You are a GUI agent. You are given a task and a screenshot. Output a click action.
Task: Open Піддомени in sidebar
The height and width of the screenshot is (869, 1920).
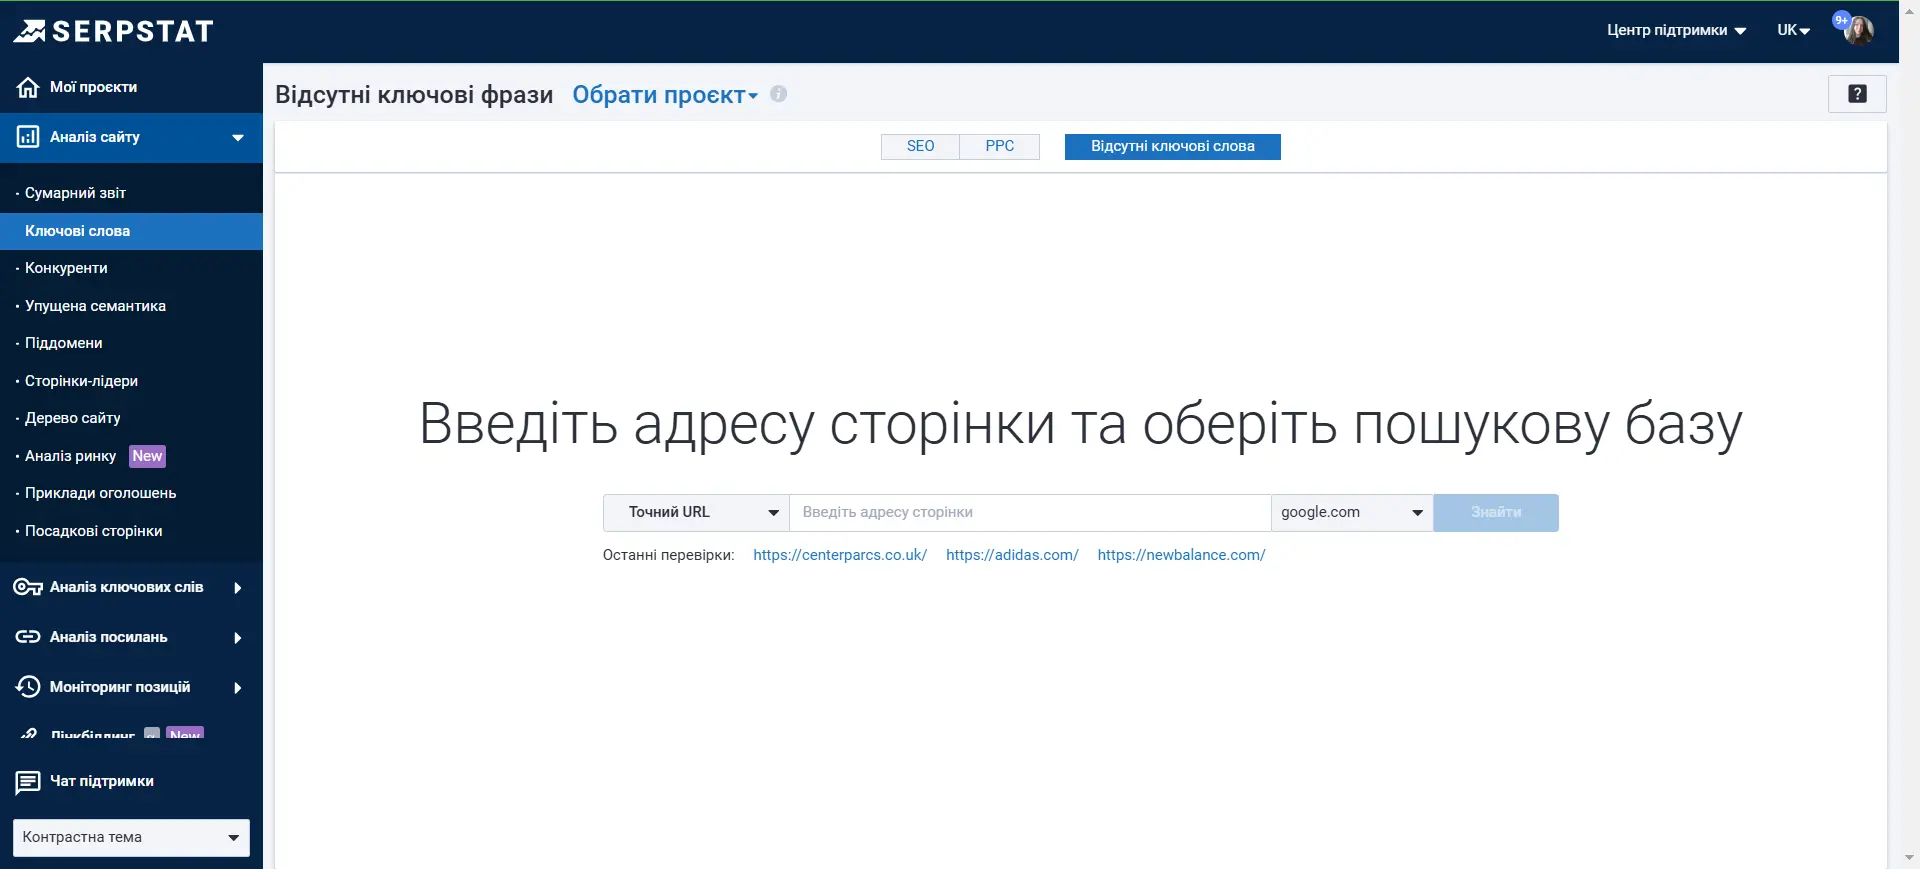pyautogui.click(x=63, y=343)
